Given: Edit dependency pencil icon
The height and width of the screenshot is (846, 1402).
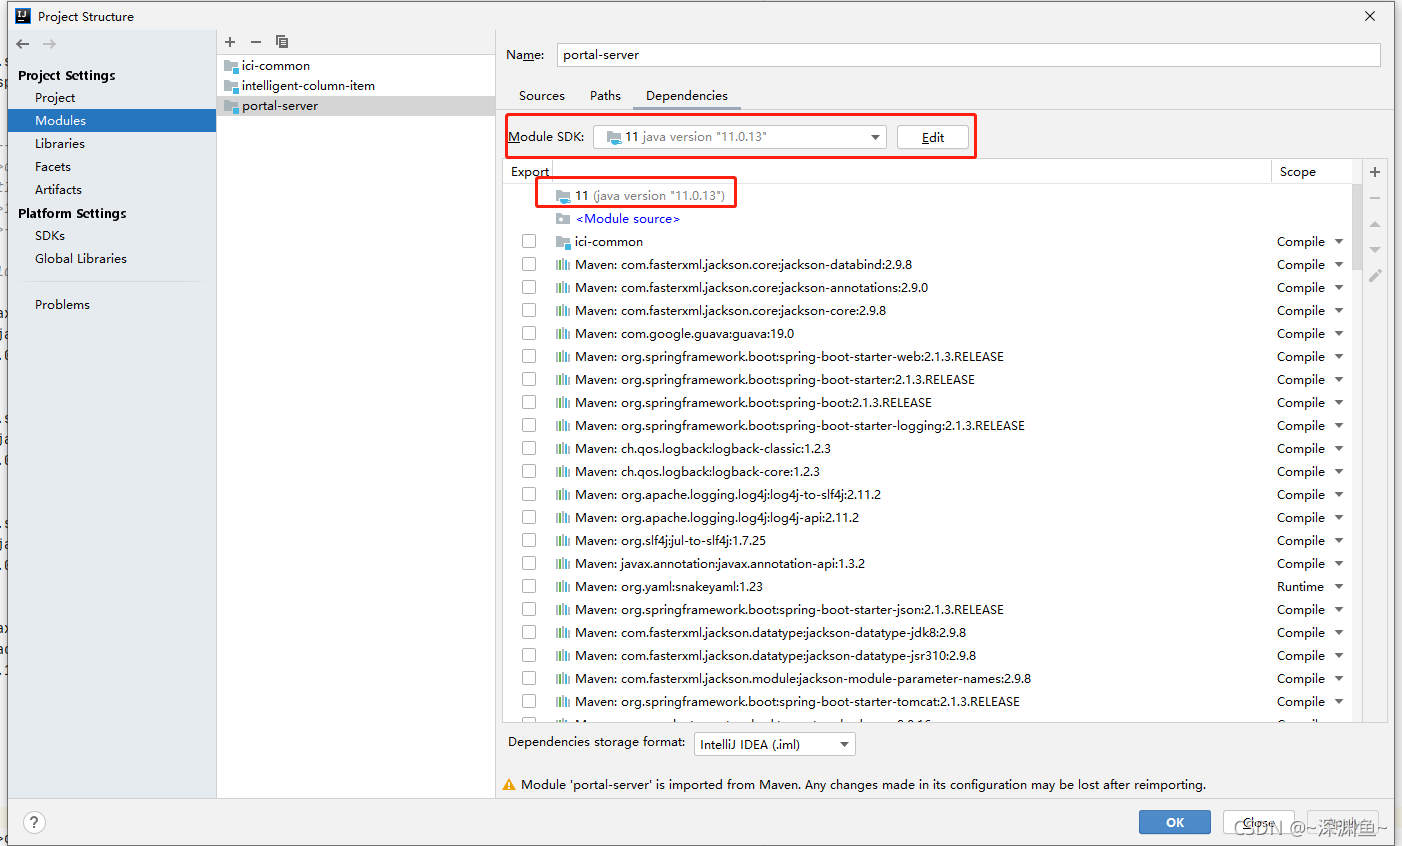Looking at the screenshot, I should (x=1375, y=275).
